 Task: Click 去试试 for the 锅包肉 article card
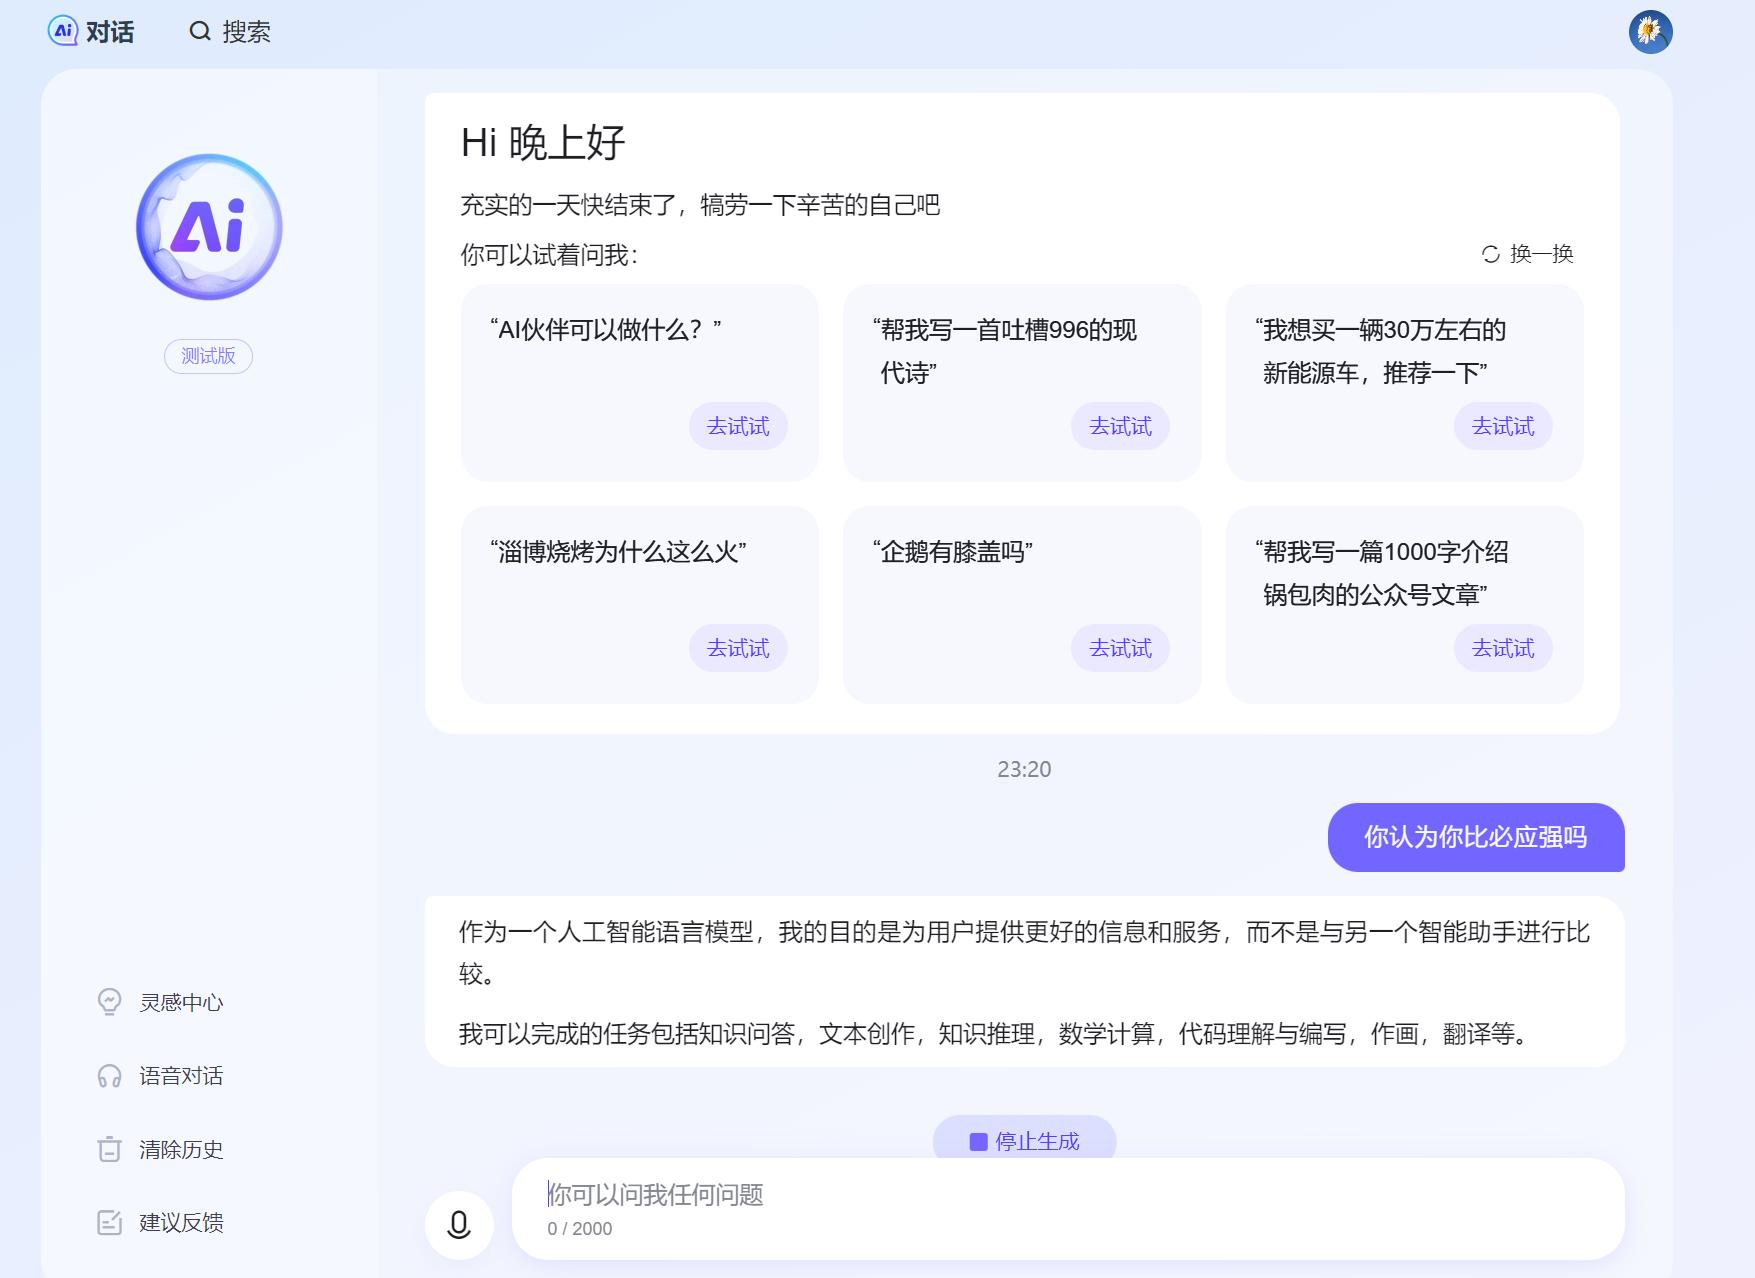(1502, 648)
